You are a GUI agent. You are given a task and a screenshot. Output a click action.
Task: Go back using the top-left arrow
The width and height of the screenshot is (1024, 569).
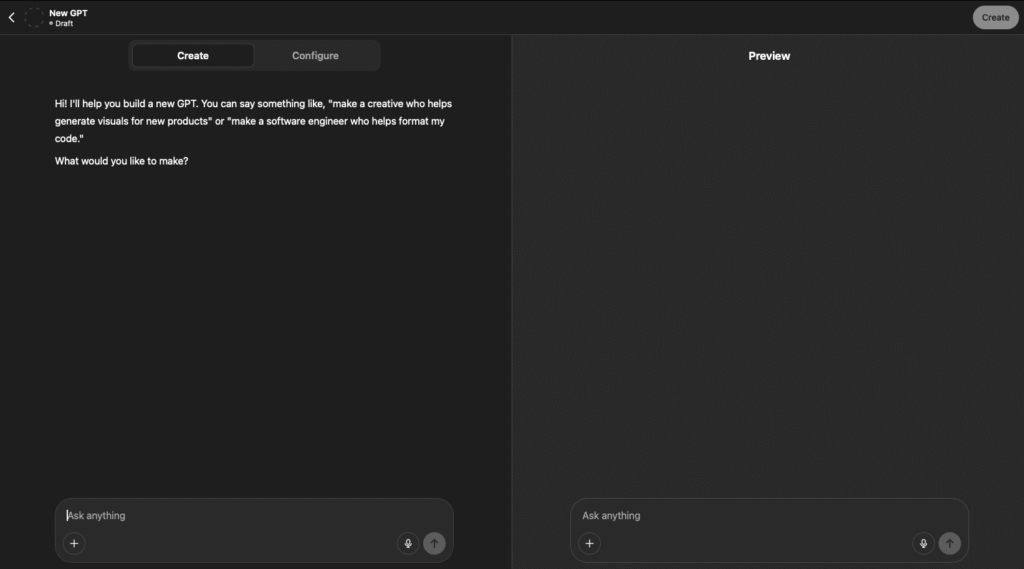11,17
